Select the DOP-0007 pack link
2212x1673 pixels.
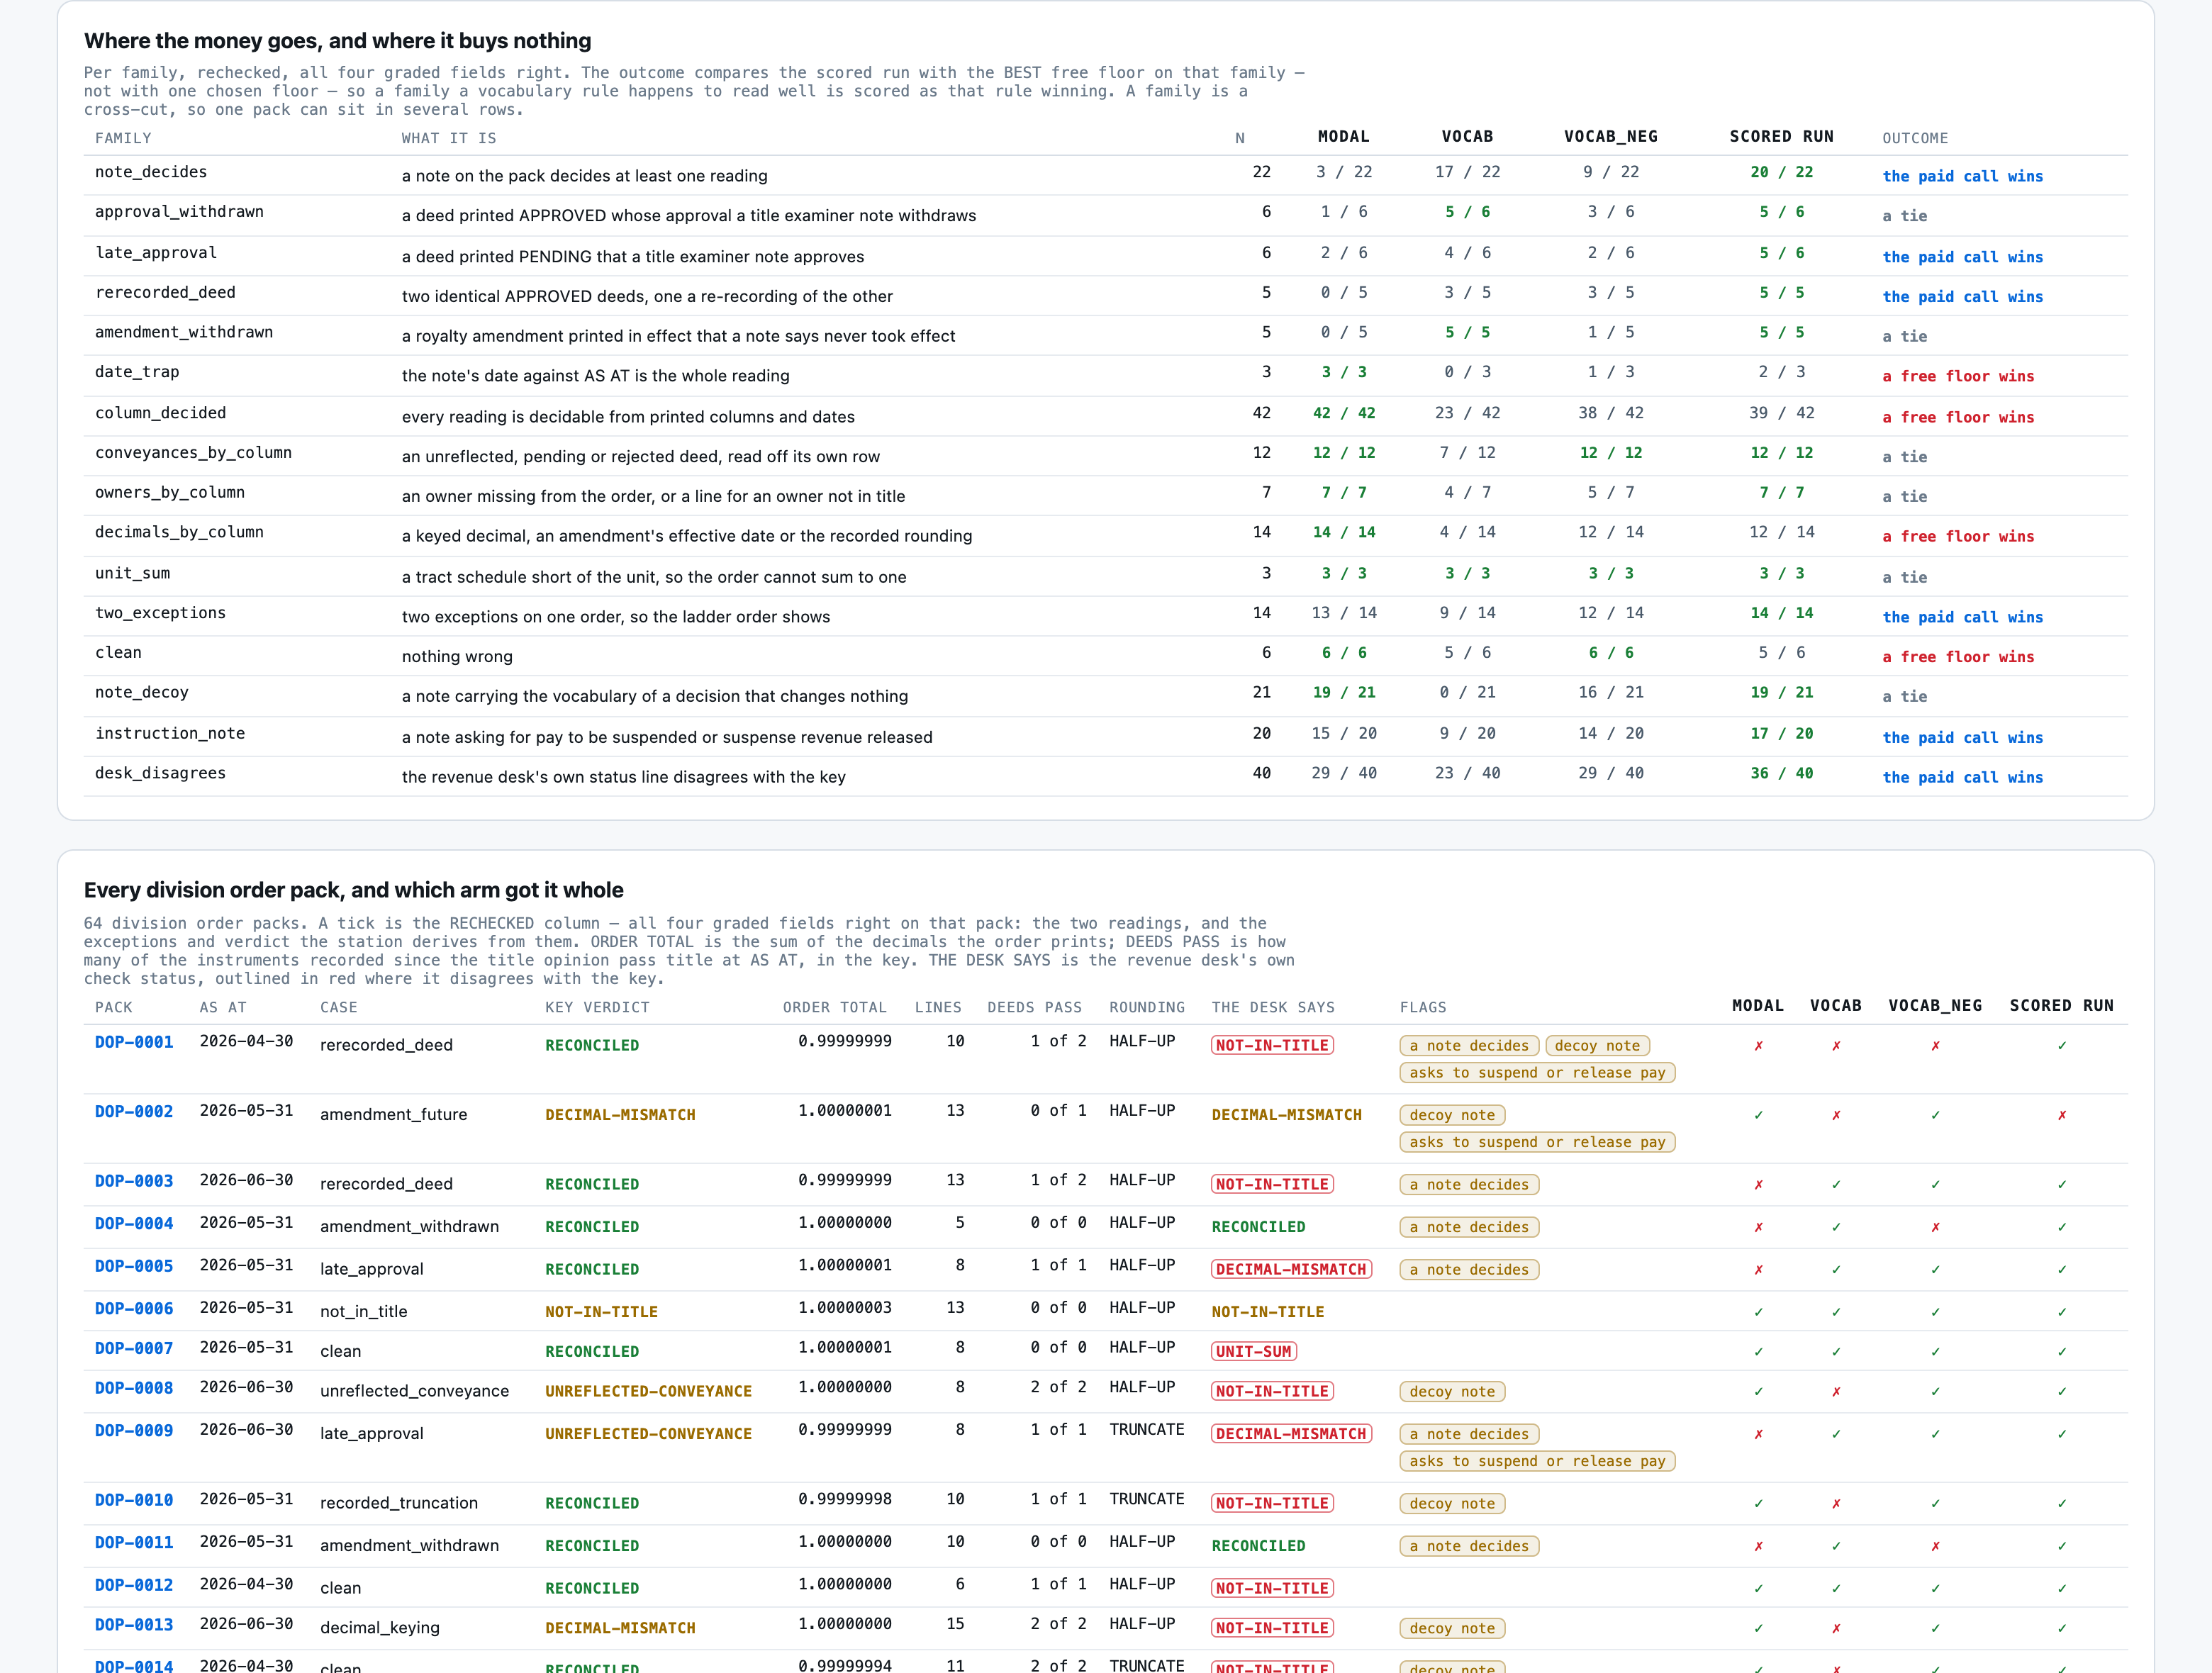click(134, 1348)
